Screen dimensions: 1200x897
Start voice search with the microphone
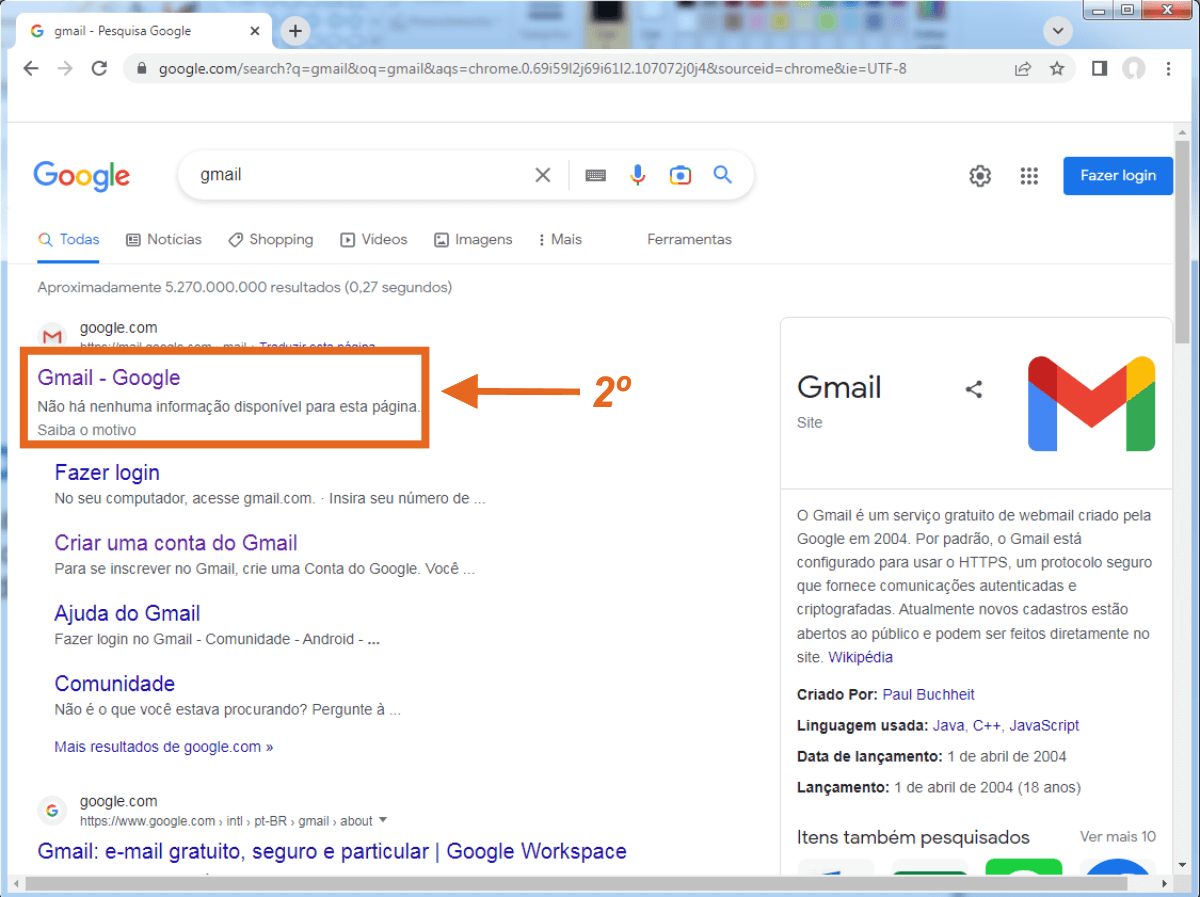(638, 175)
